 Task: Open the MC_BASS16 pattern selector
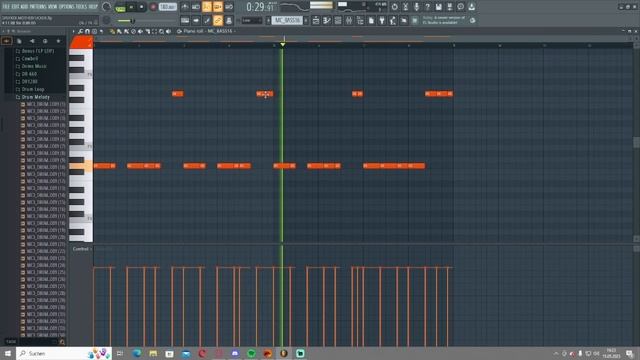[287, 20]
